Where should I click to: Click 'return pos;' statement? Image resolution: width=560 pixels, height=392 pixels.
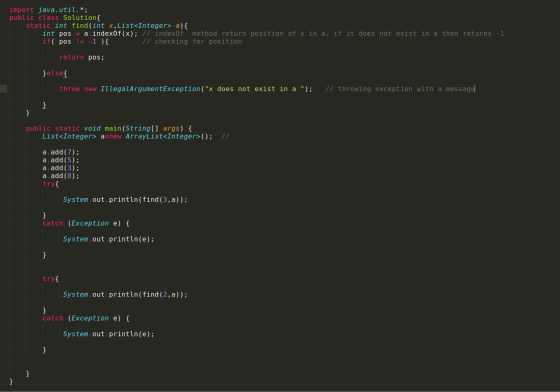click(x=81, y=57)
